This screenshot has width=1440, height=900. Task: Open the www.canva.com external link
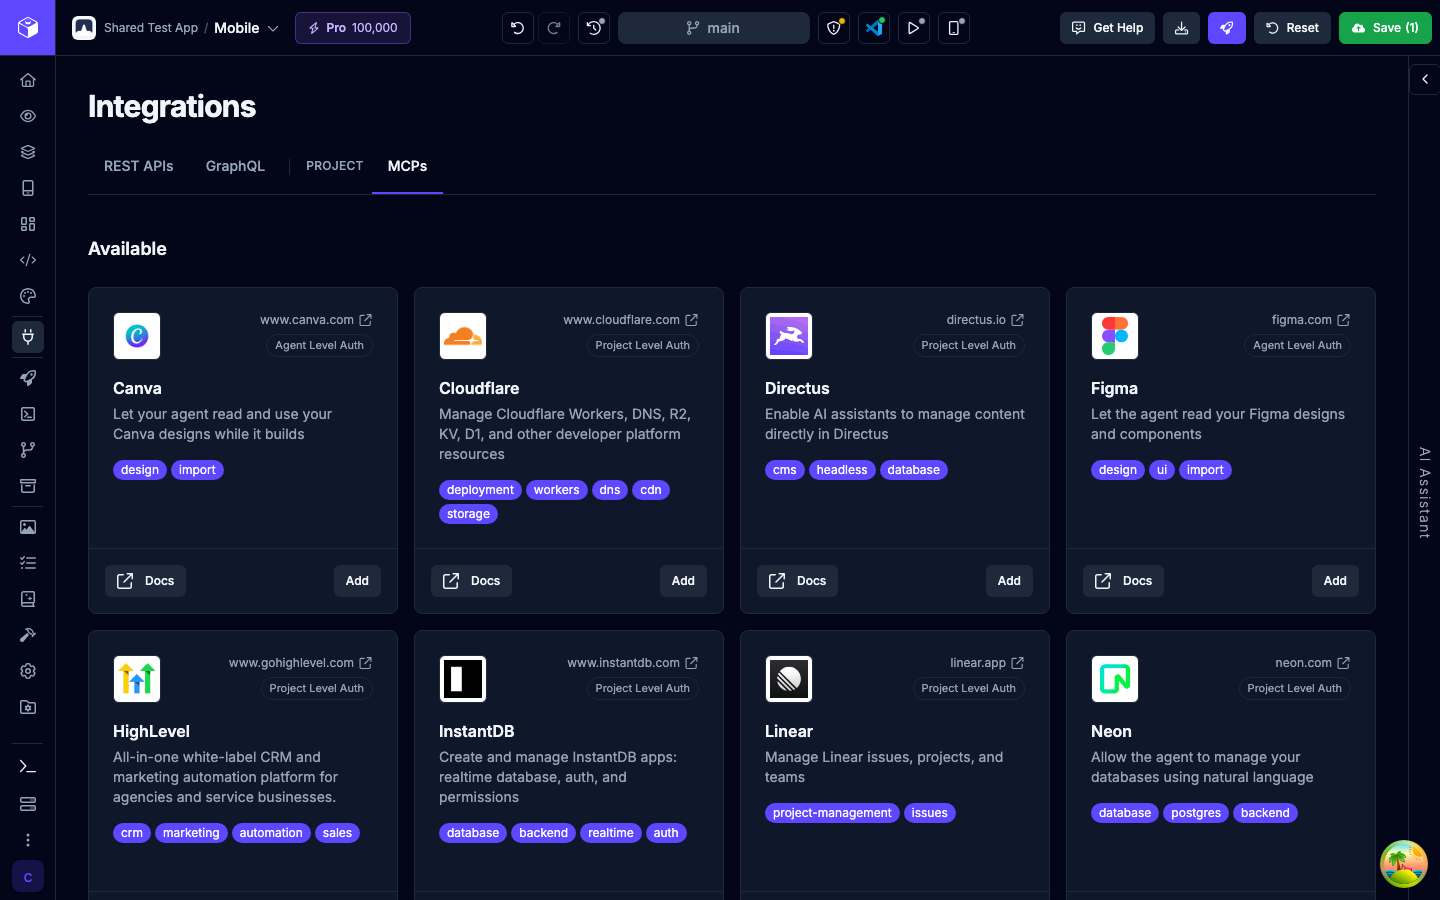click(x=316, y=320)
